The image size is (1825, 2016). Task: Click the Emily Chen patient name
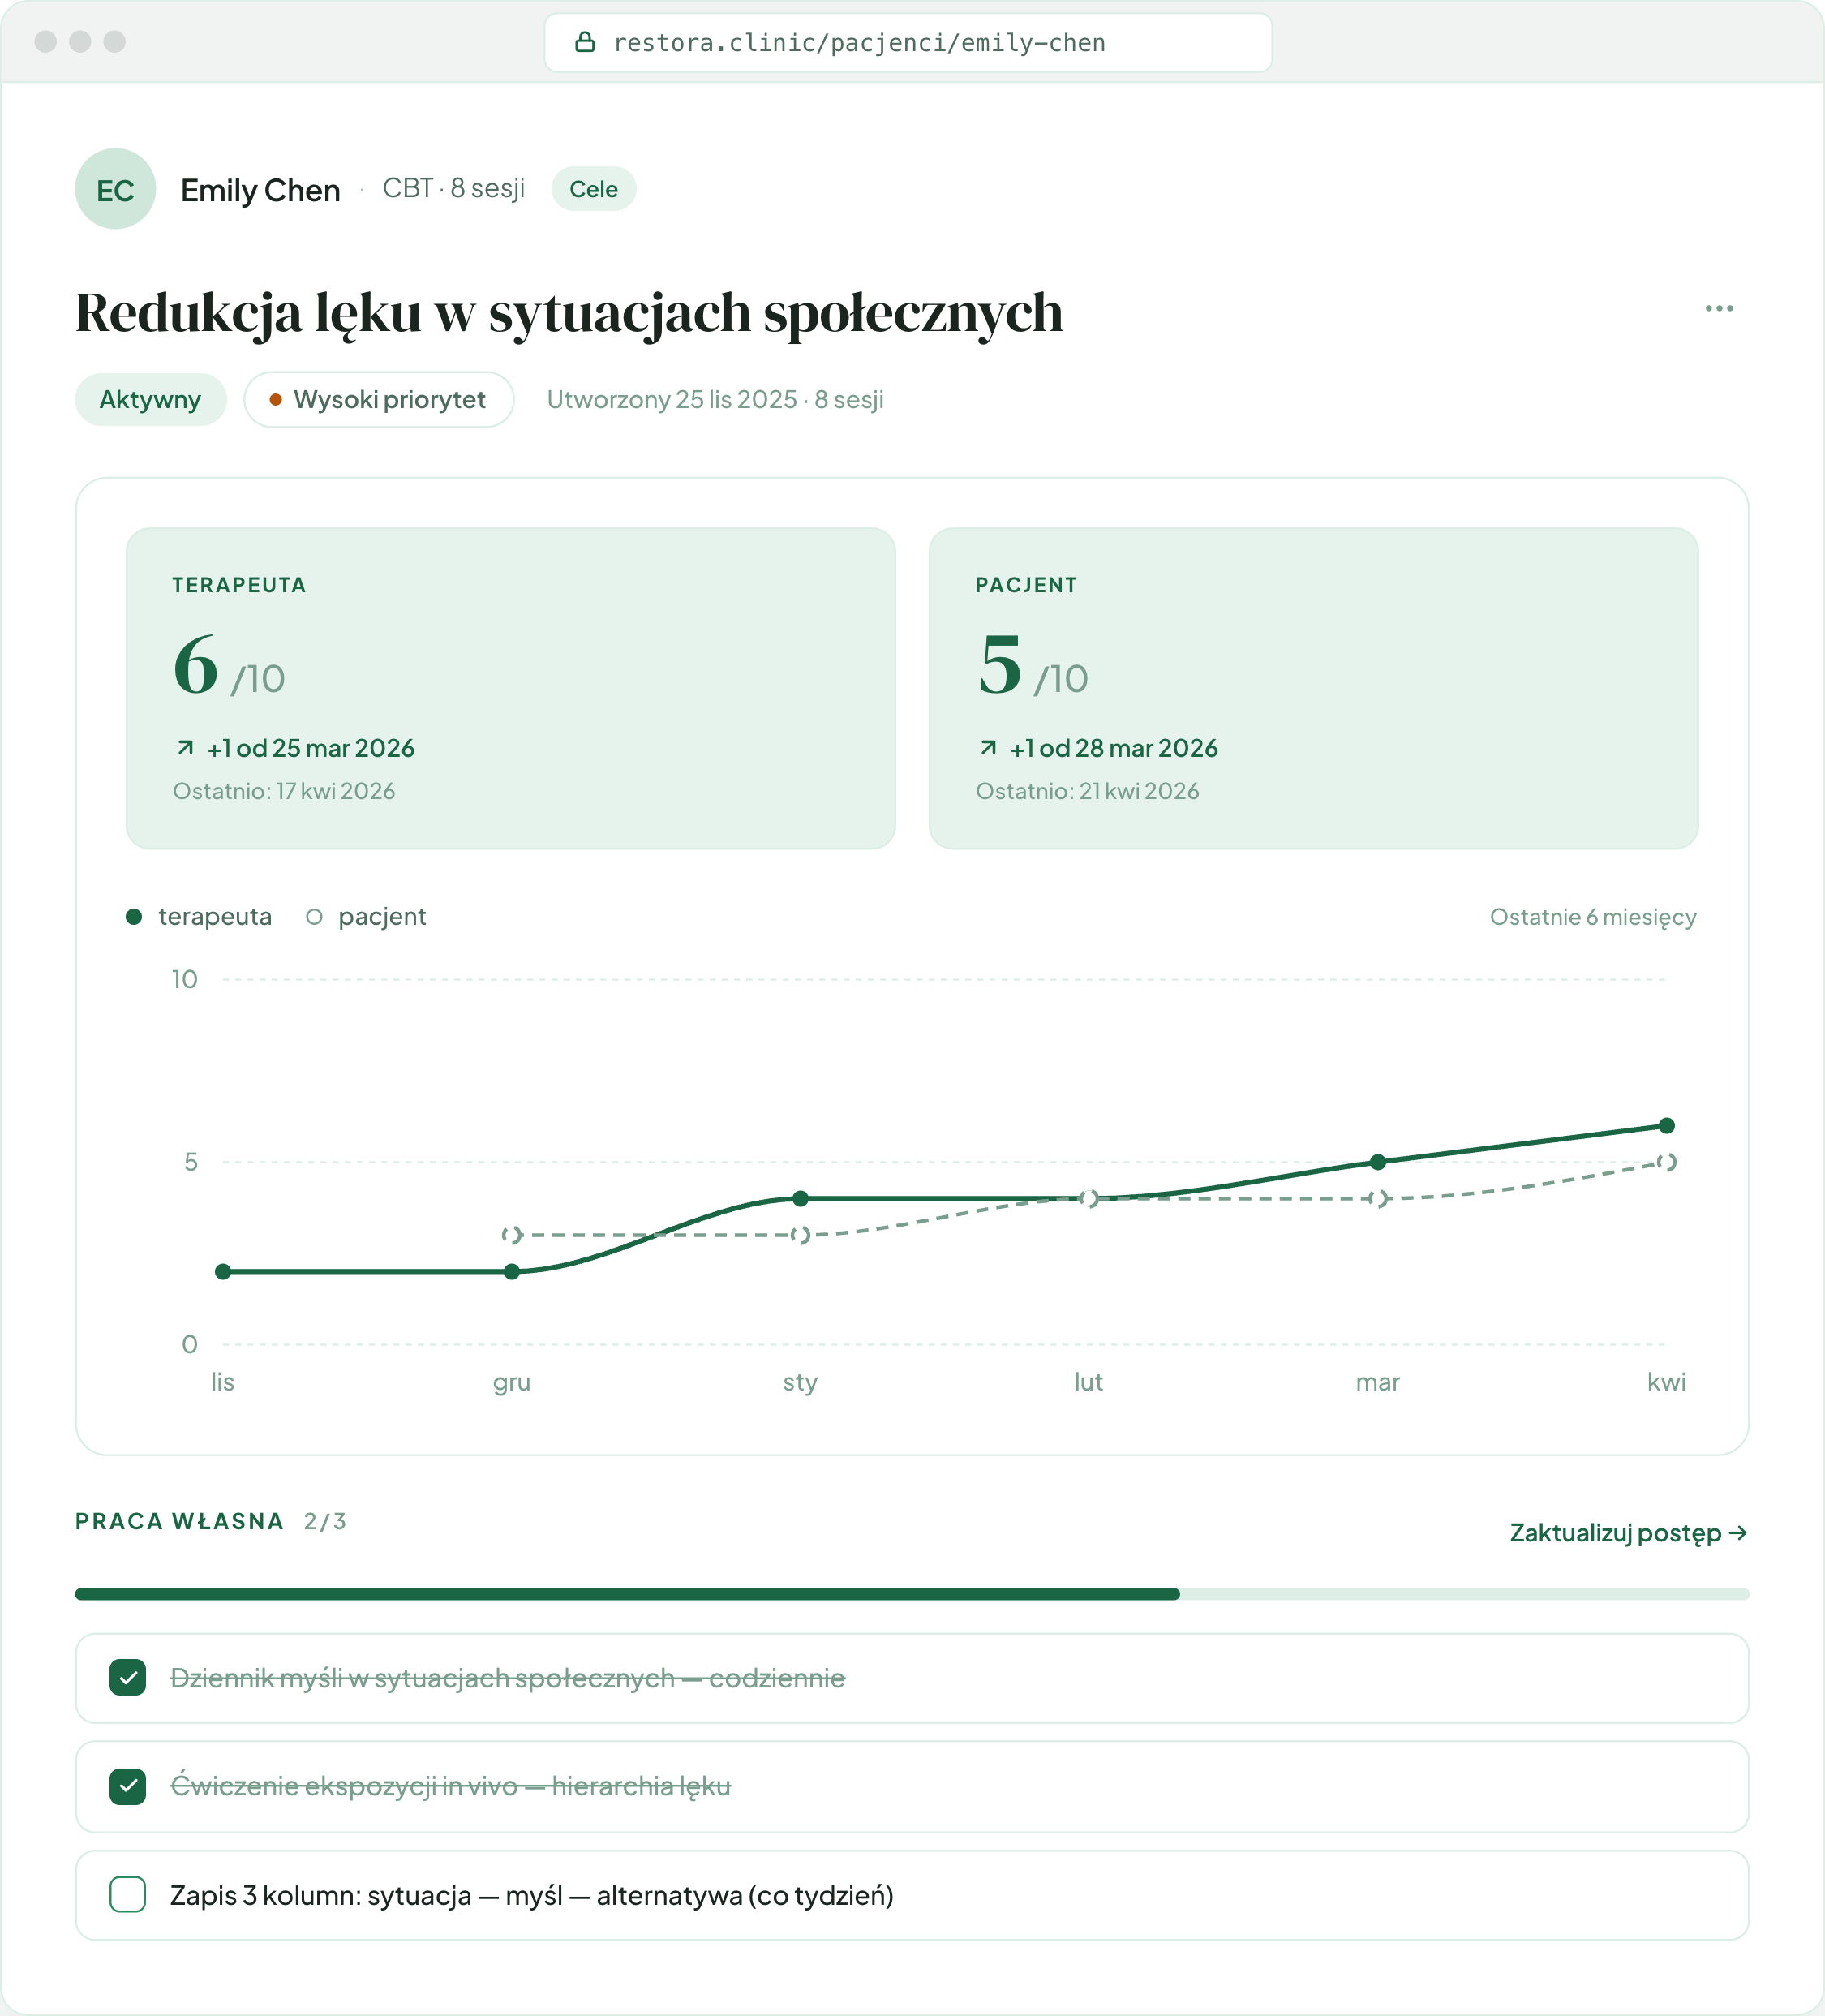point(260,190)
